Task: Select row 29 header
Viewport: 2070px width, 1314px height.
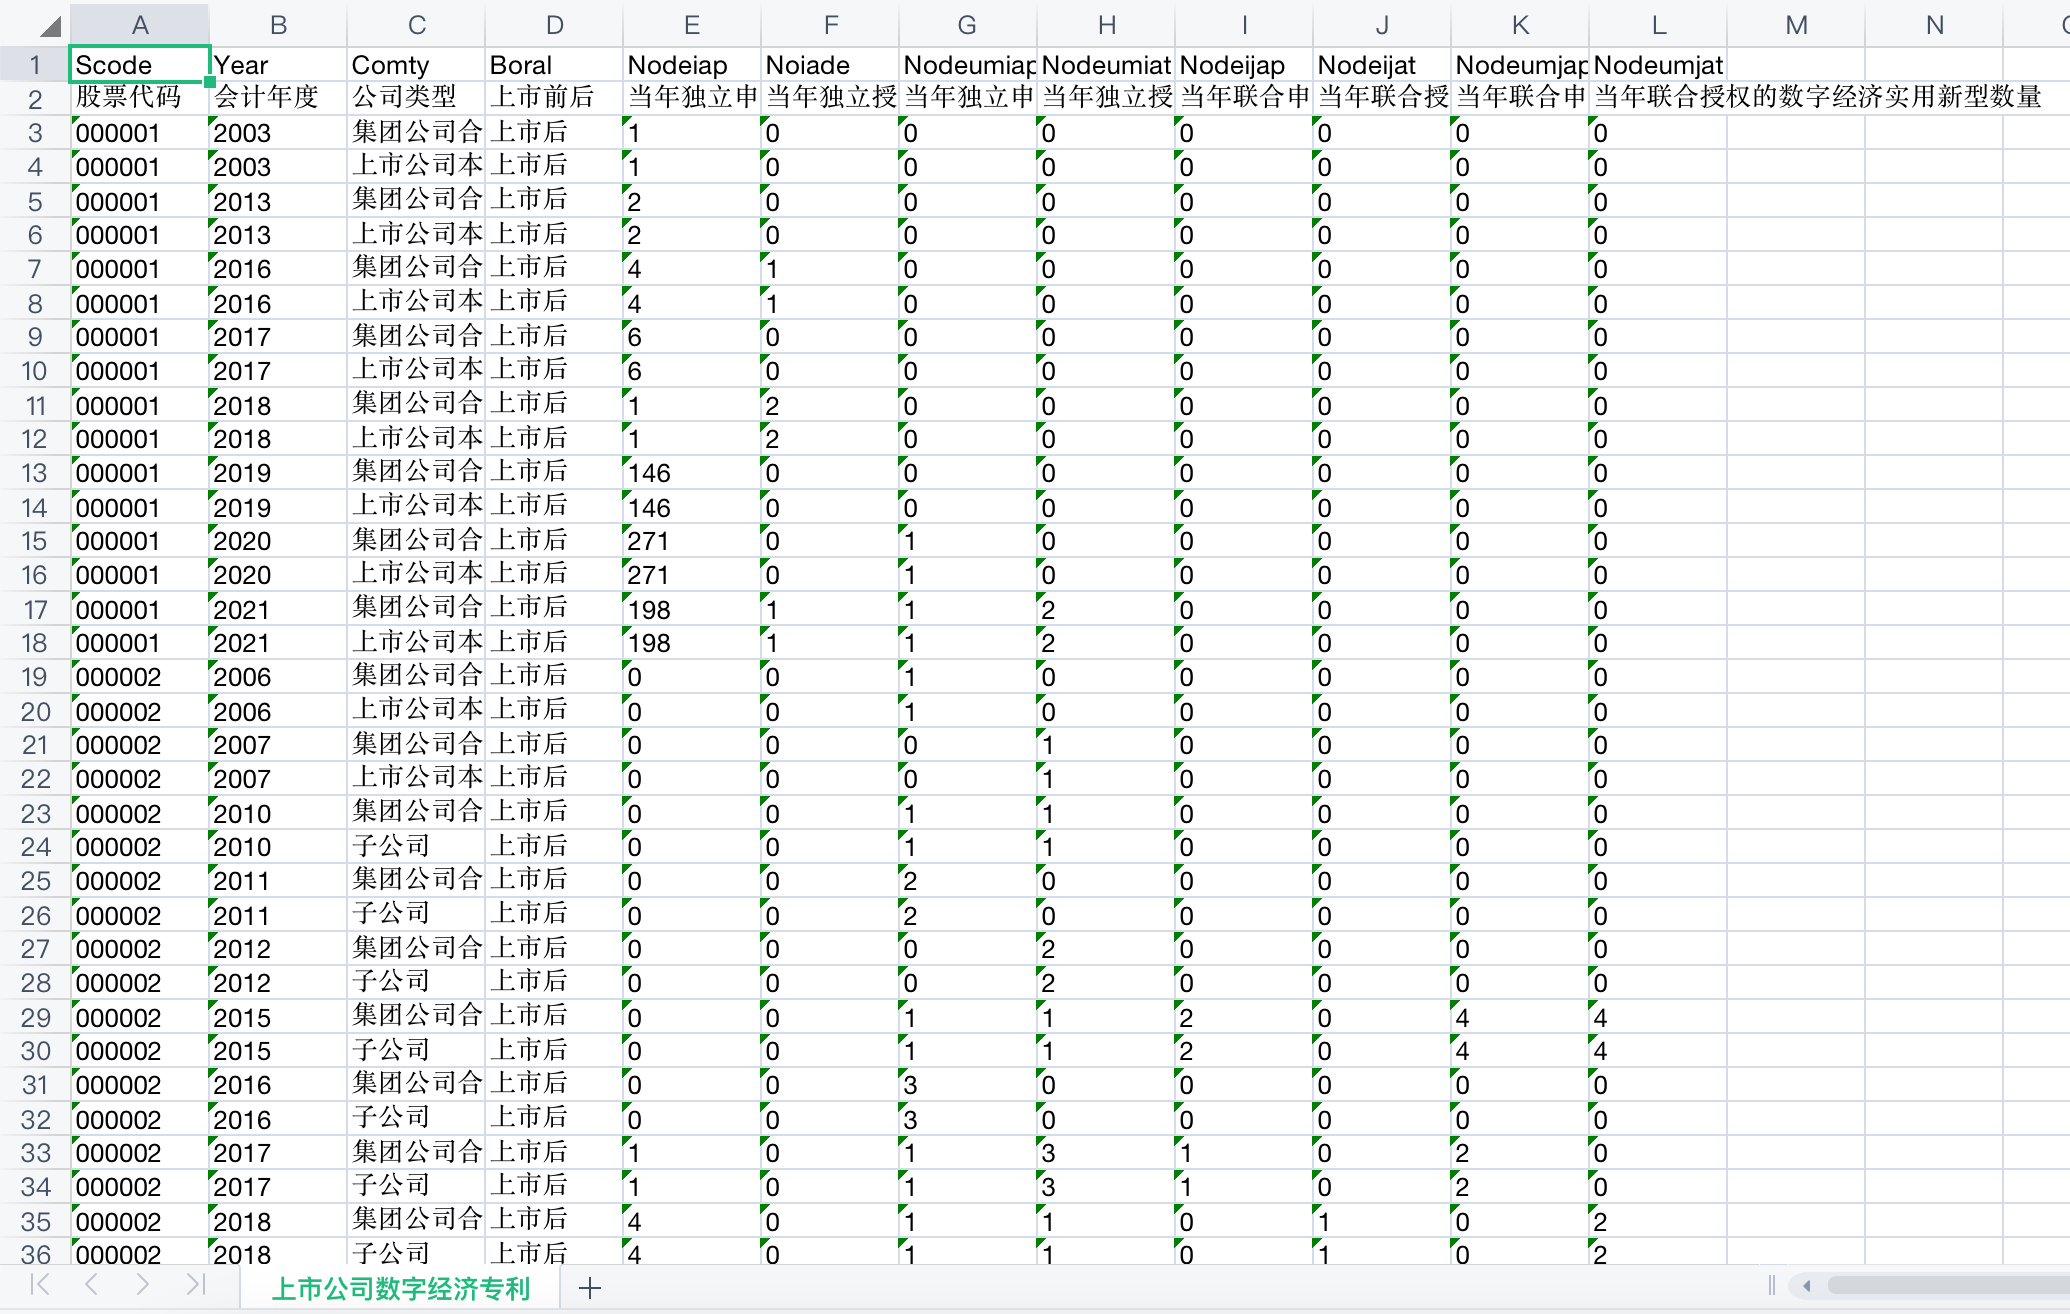Action: coord(34,1017)
